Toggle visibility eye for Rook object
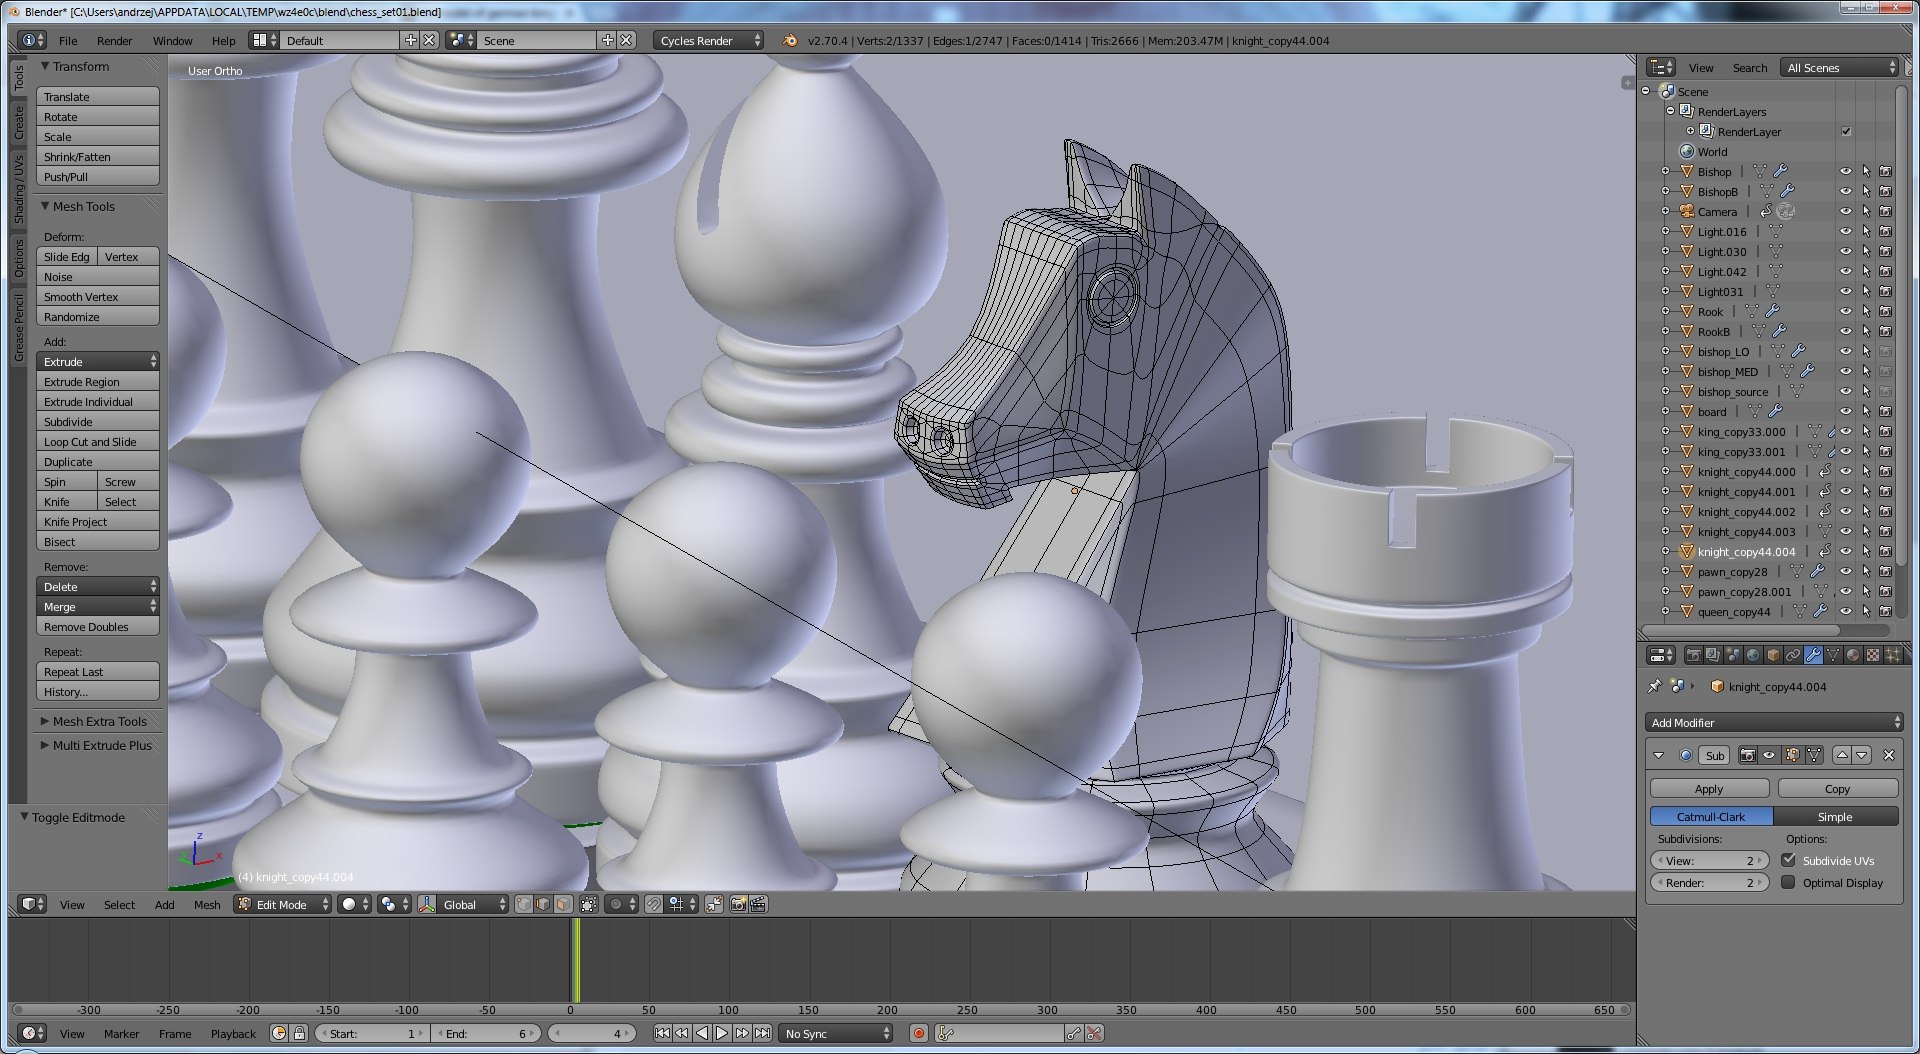The height and width of the screenshot is (1054, 1920). click(x=1846, y=311)
